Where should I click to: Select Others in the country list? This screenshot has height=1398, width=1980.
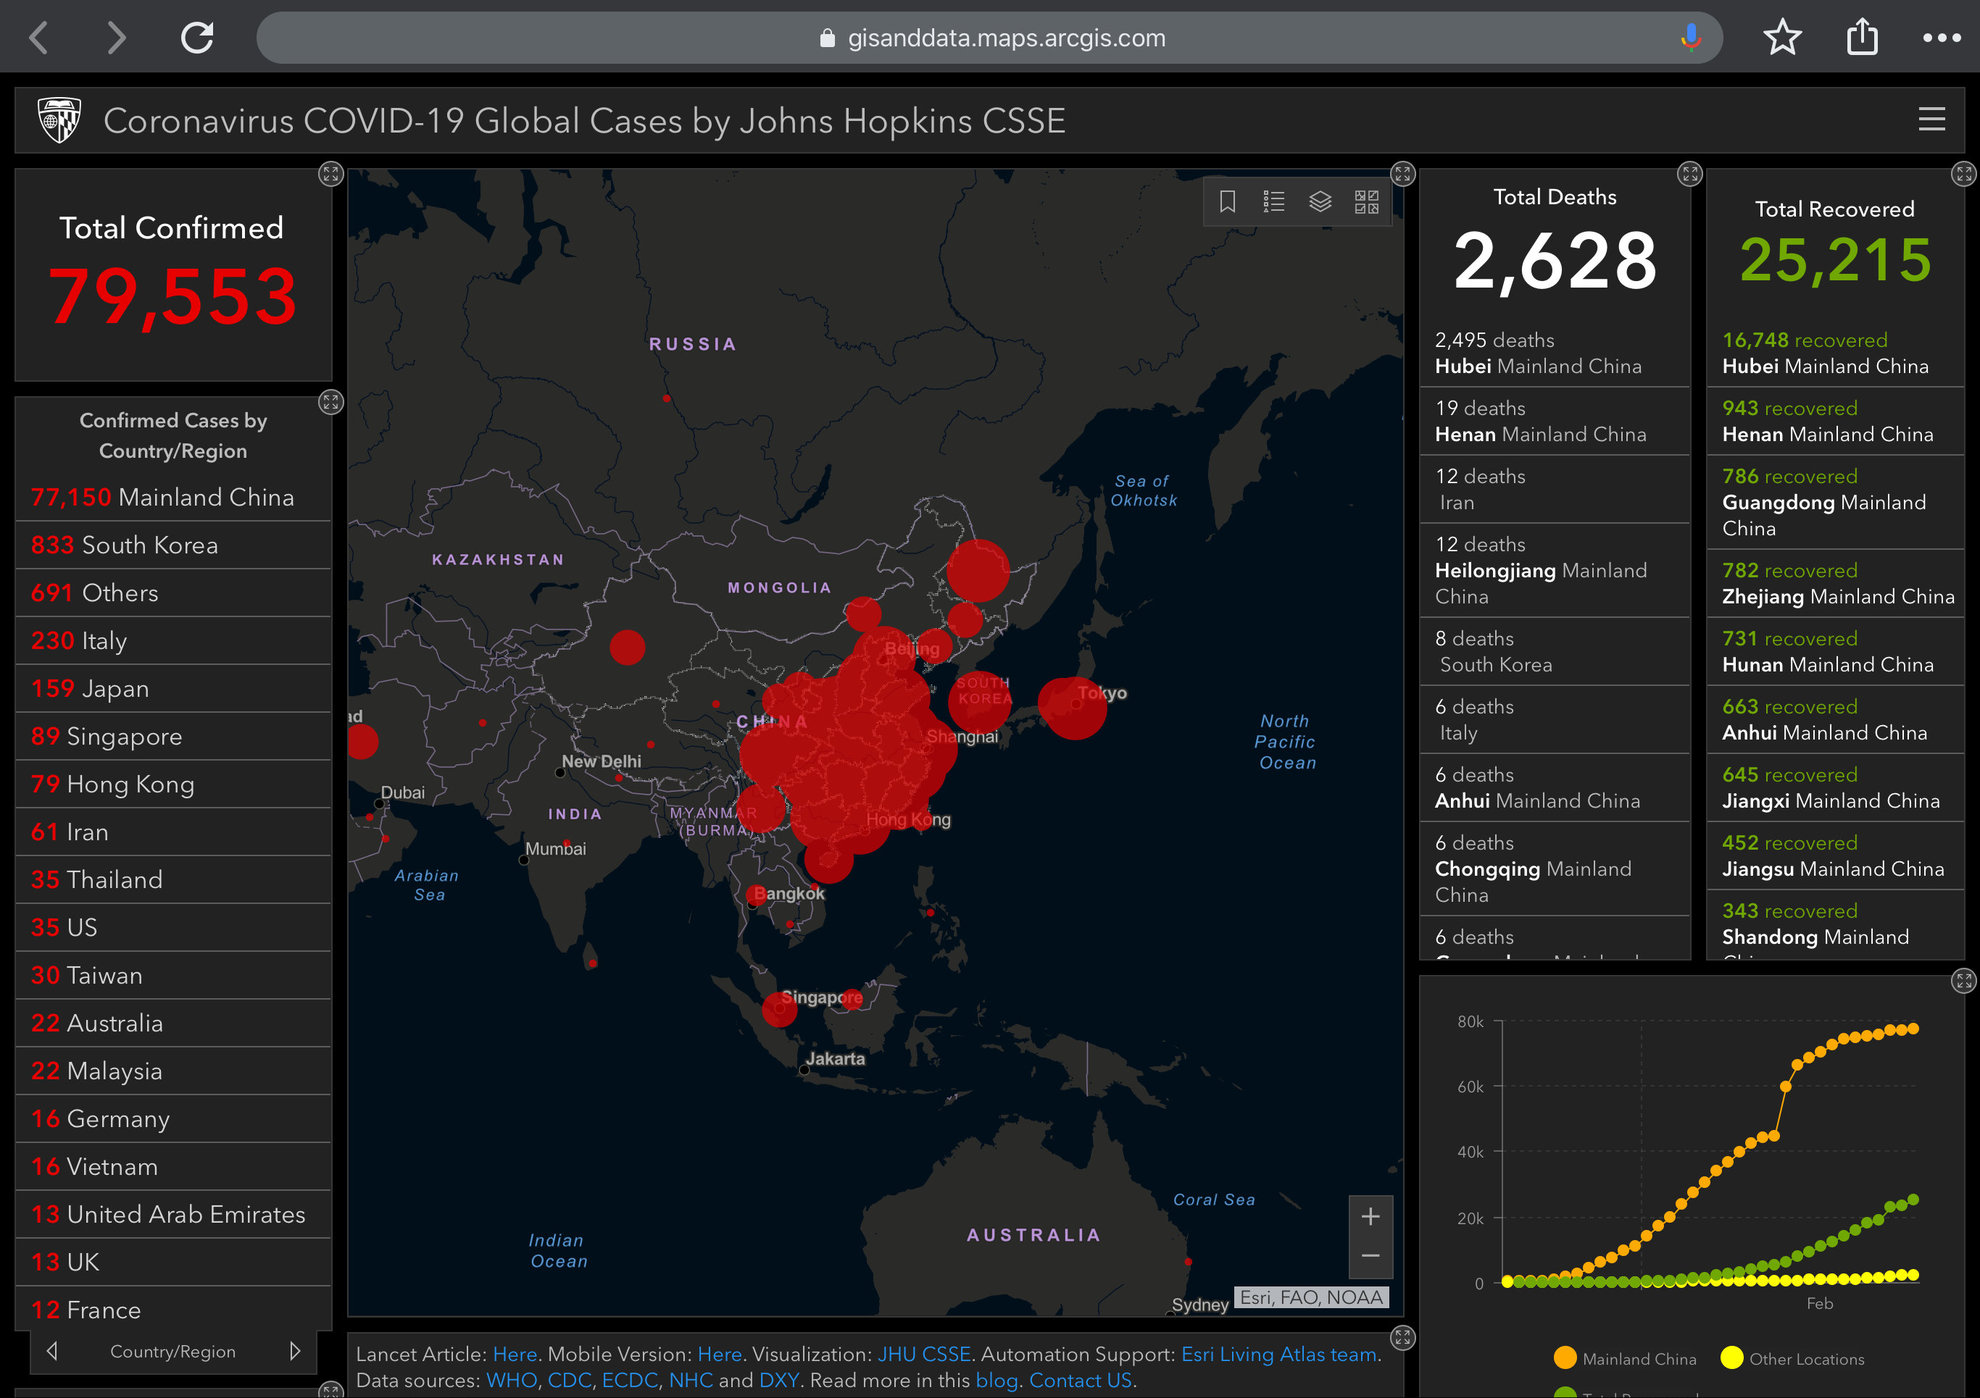(173, 593)
